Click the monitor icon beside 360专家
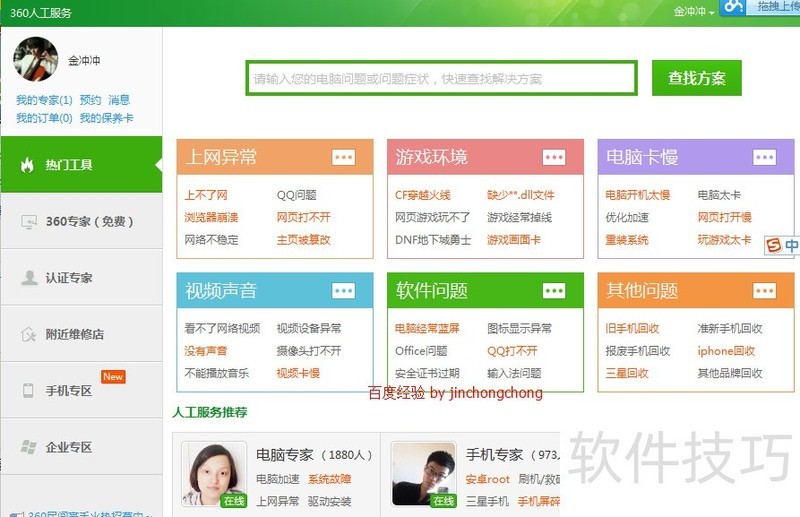The image size is (800, 517). click(29, 222)
